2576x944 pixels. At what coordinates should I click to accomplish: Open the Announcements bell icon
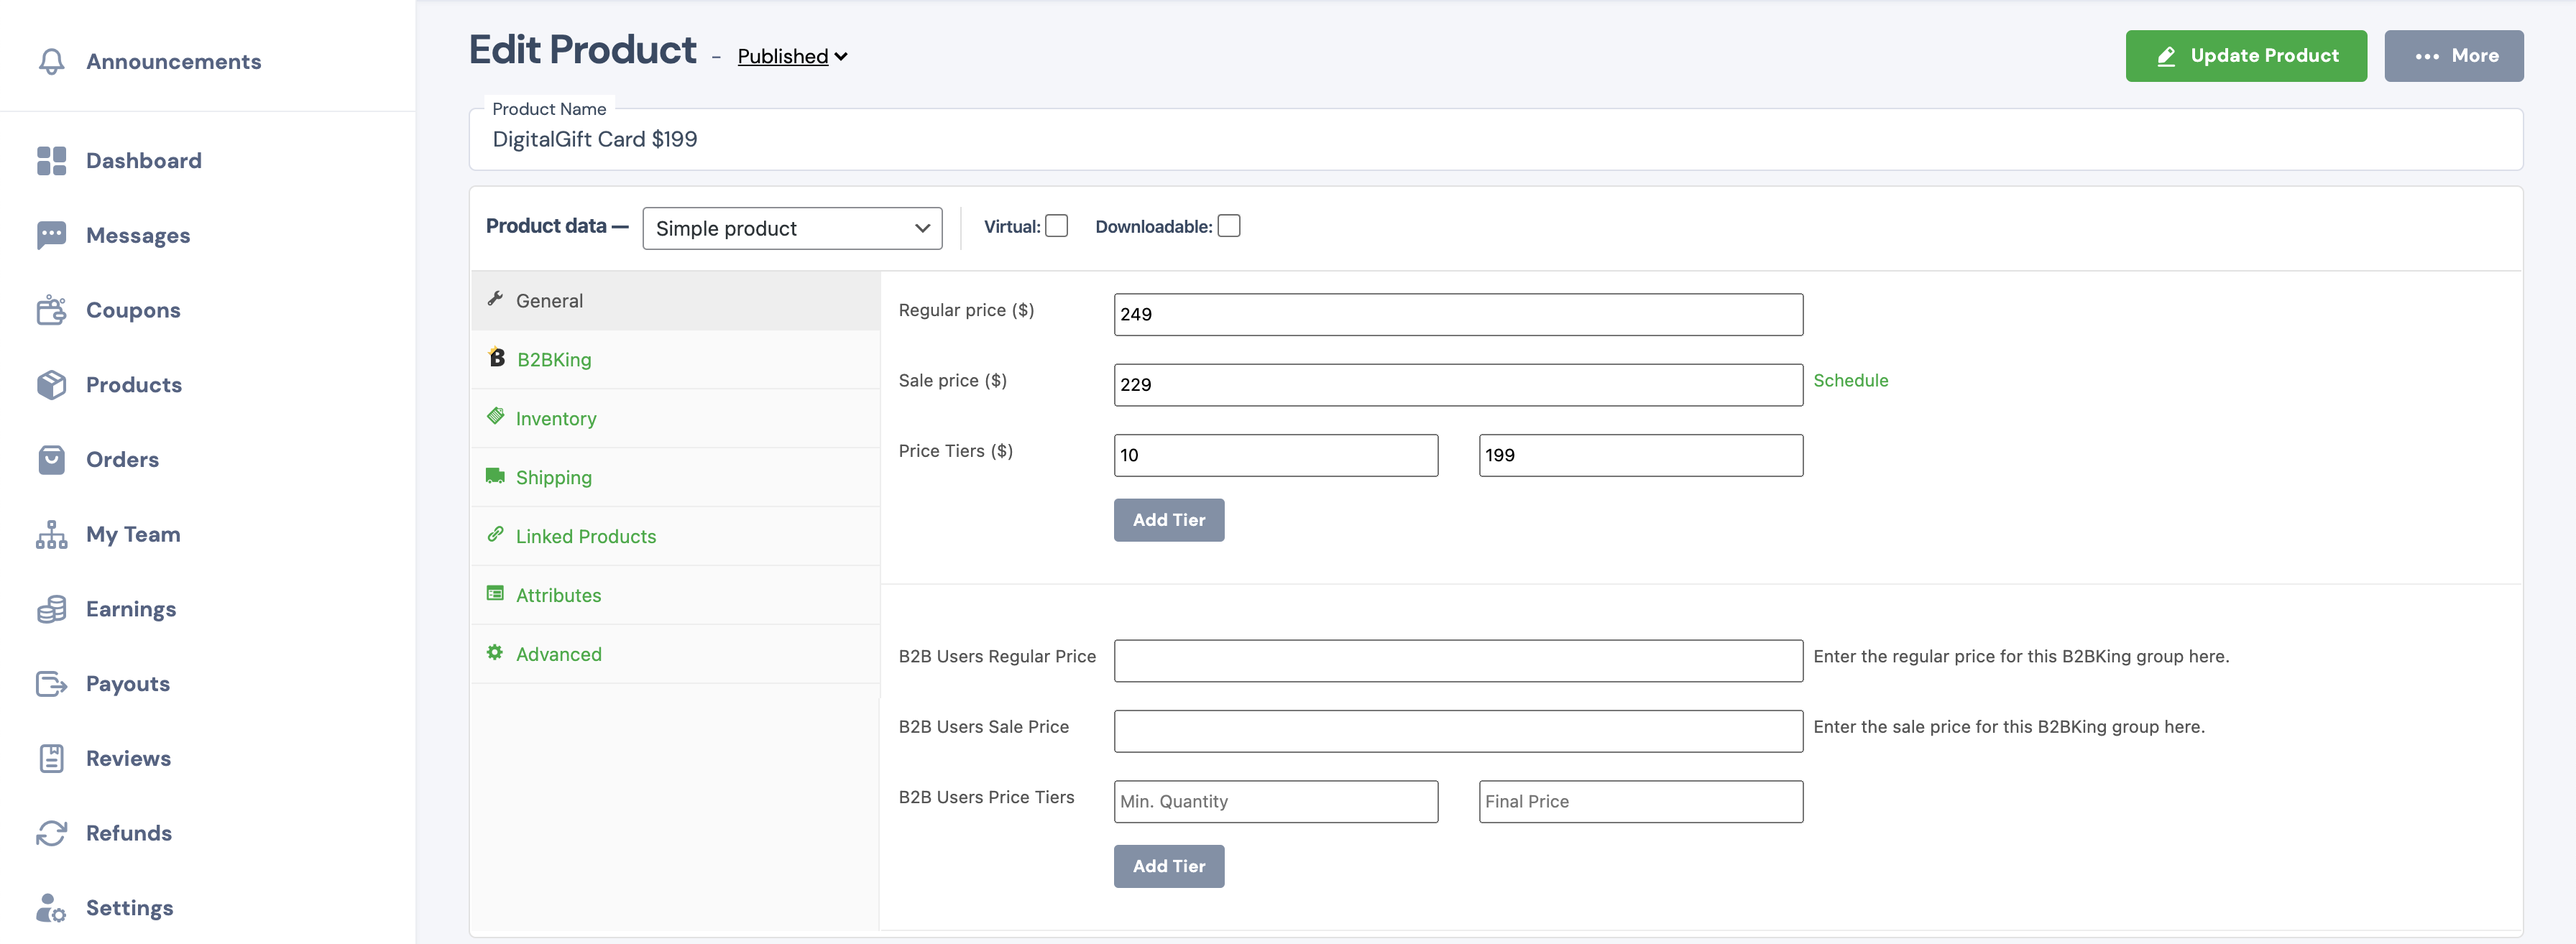[50, 61]
